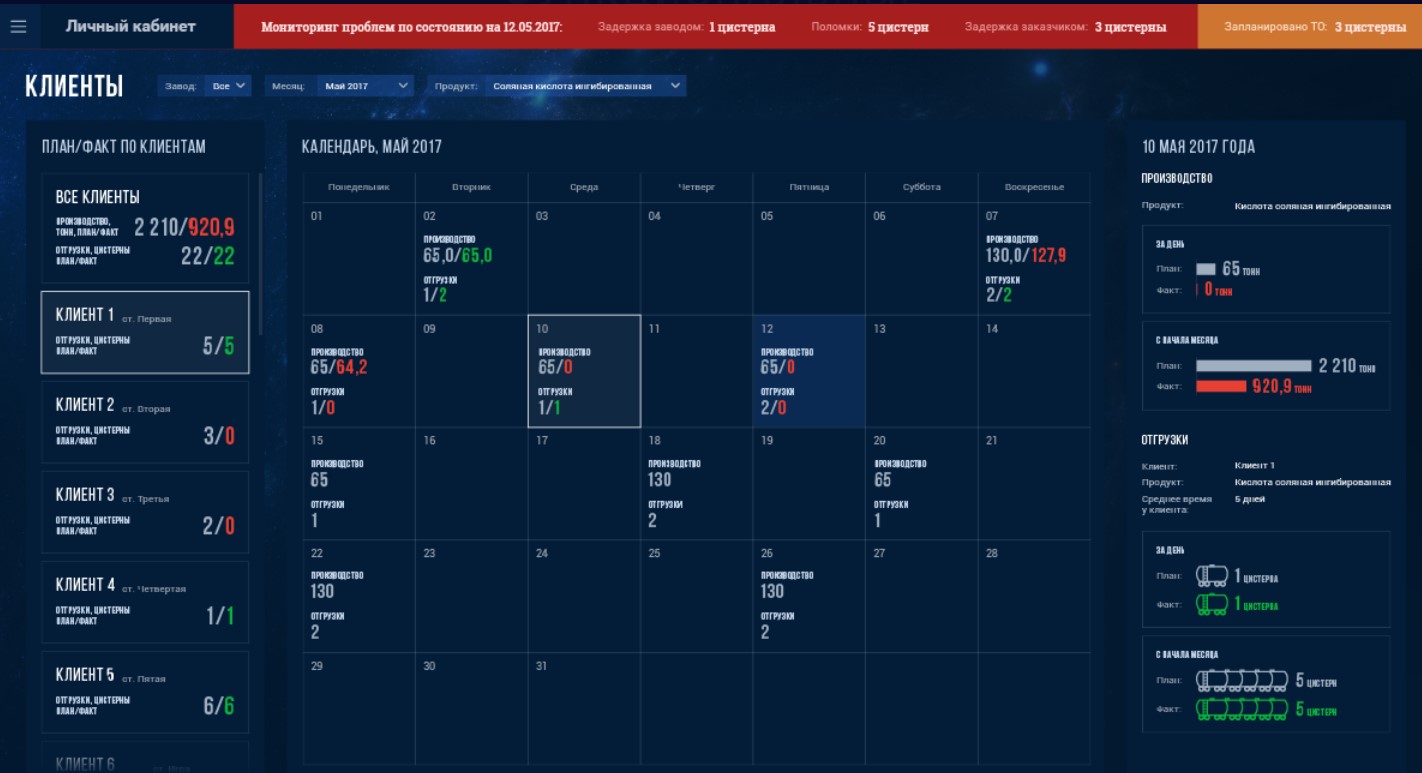Click the План/факт по клиентам heading
This screenshot has height=773, width=1422.
123,147
